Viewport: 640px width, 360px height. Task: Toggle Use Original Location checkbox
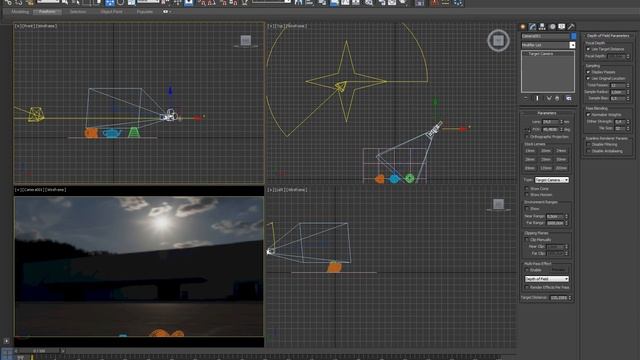pos(589,78)
